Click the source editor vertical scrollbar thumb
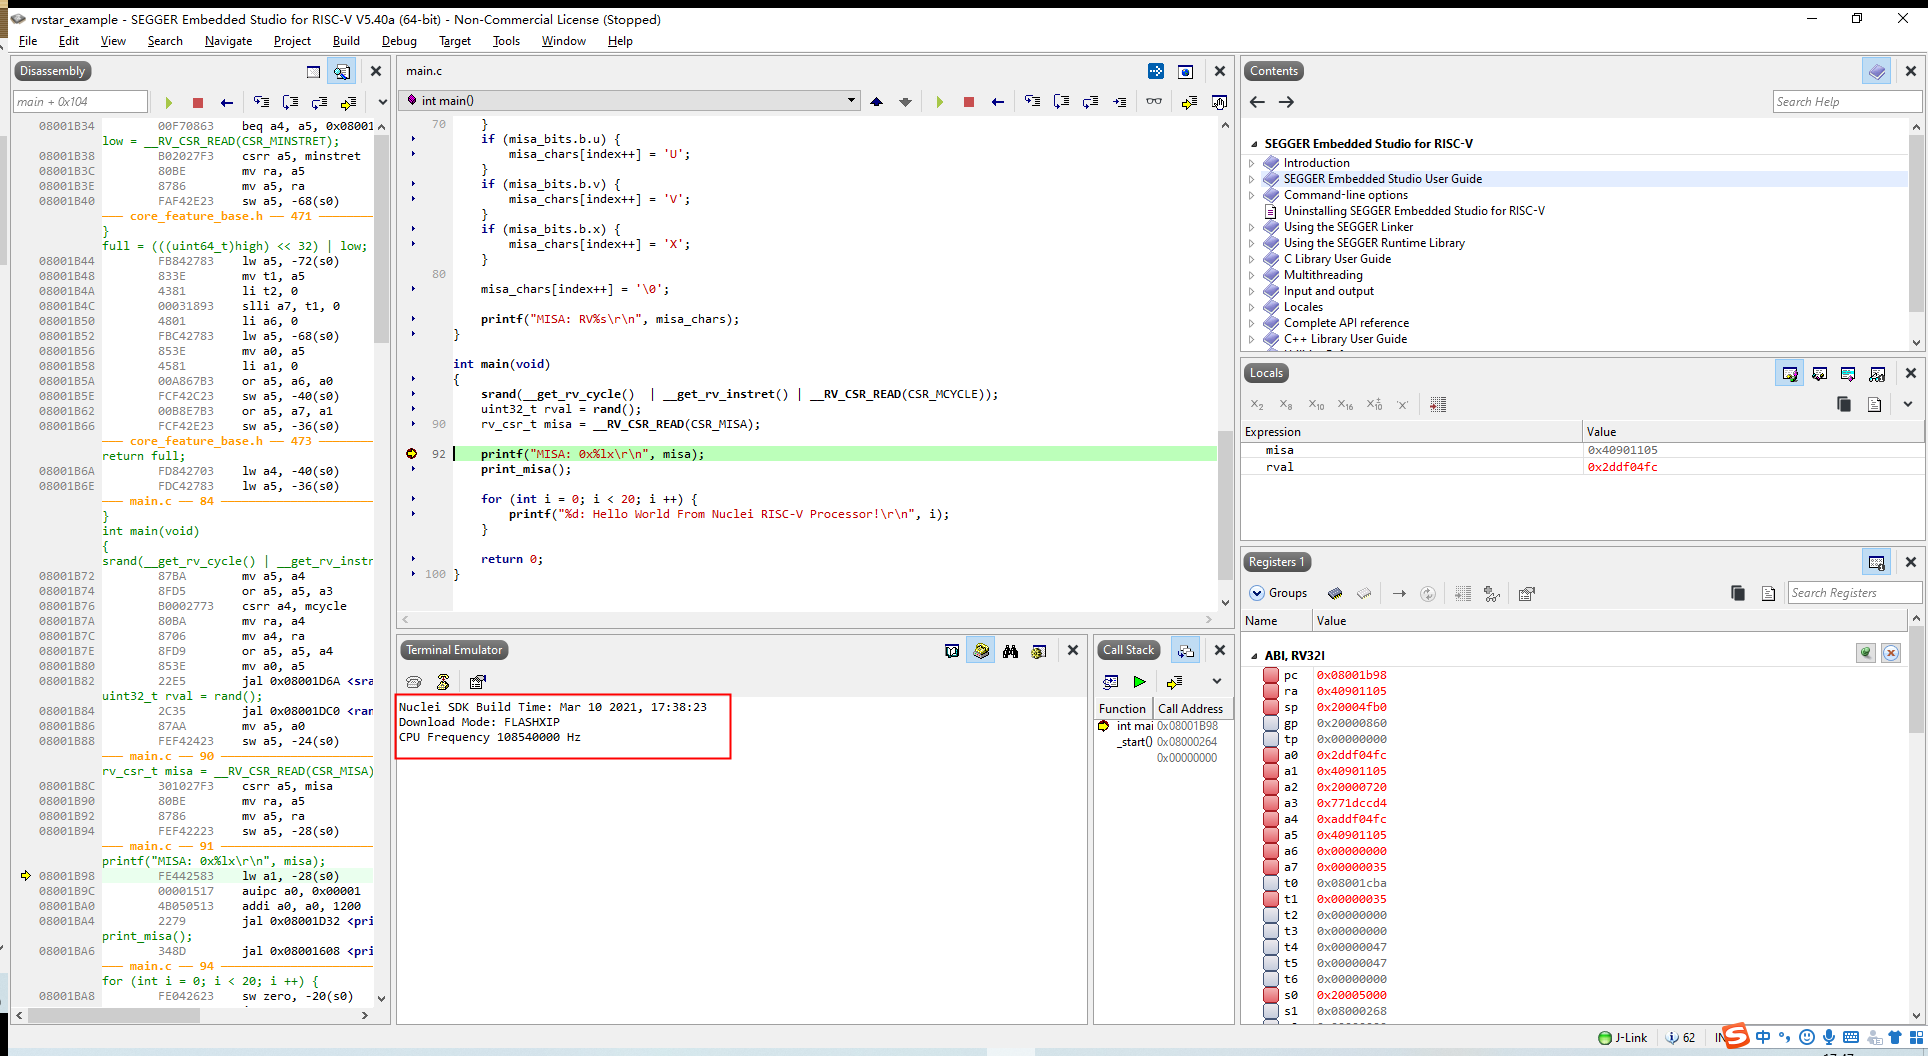The image size is (1928, 1056). (1225, 505)
